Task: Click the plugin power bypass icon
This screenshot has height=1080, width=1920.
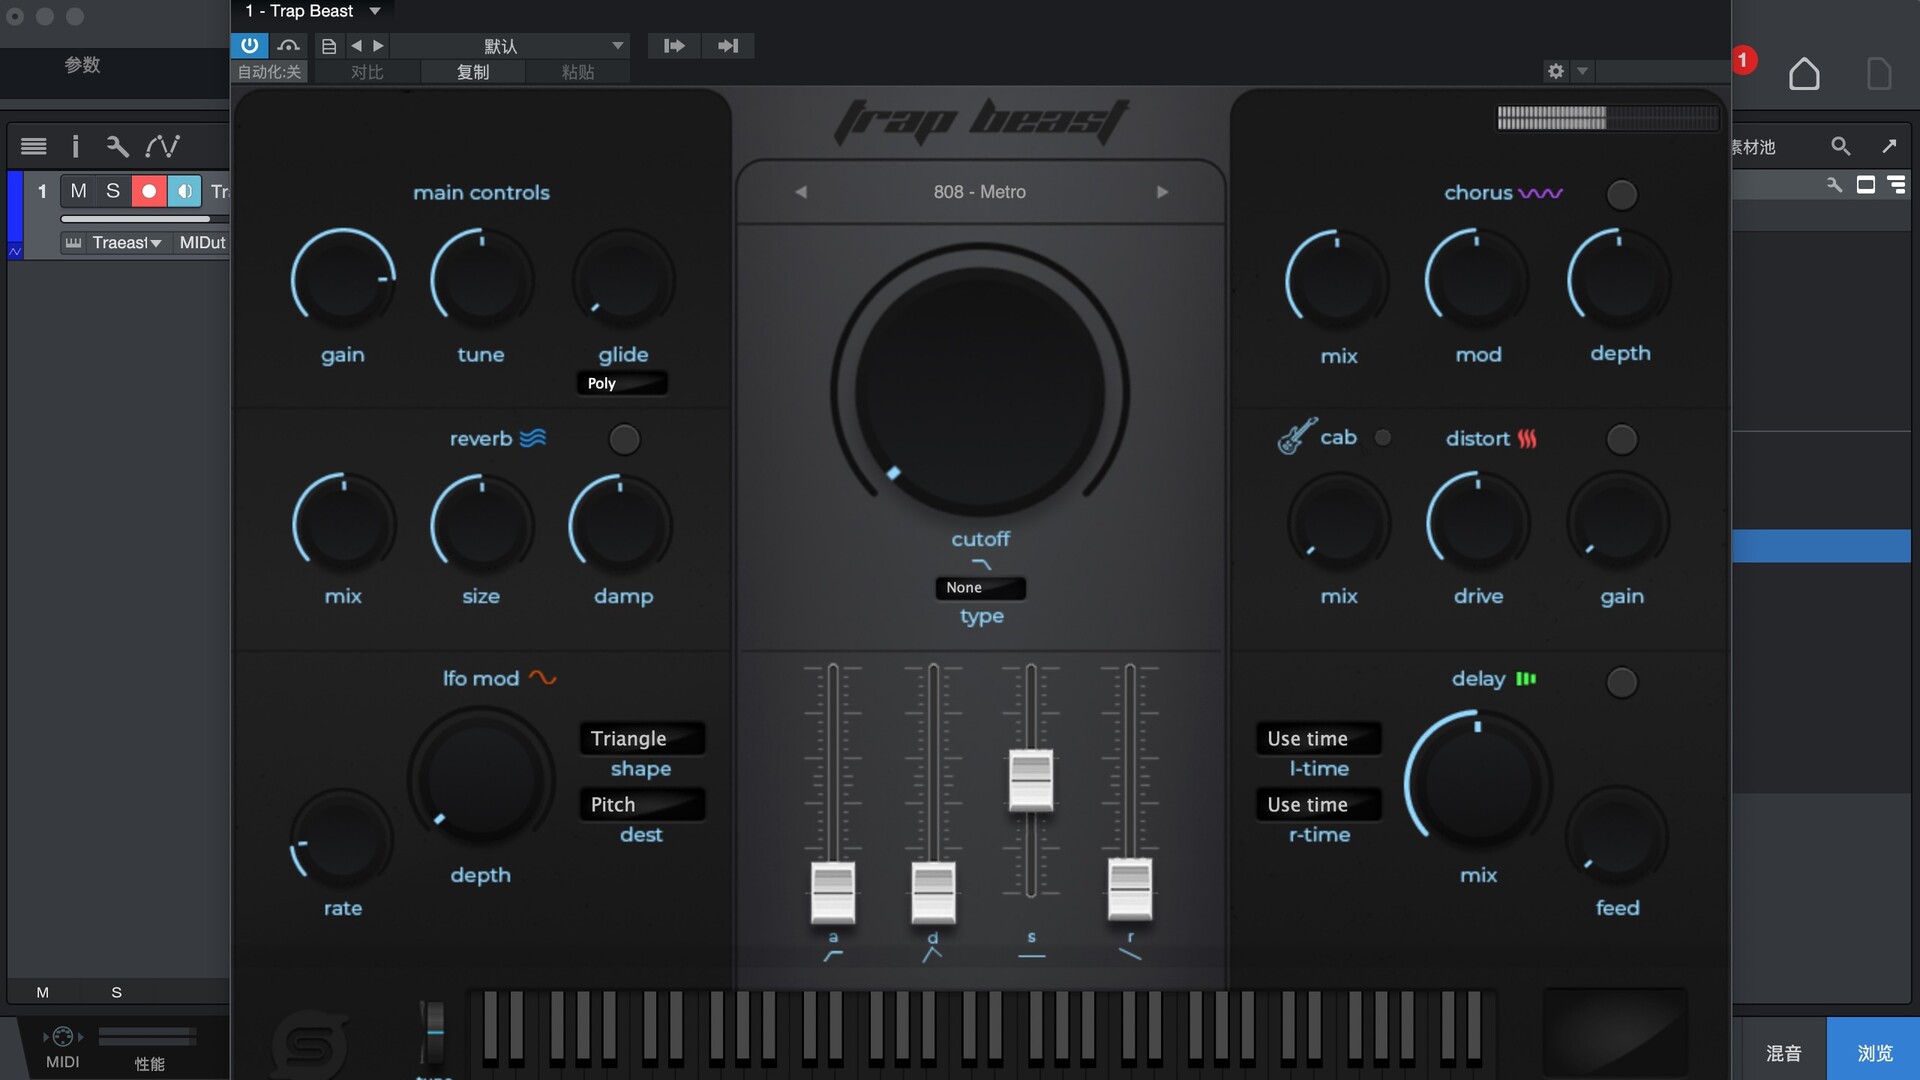Action: [249, 45]
